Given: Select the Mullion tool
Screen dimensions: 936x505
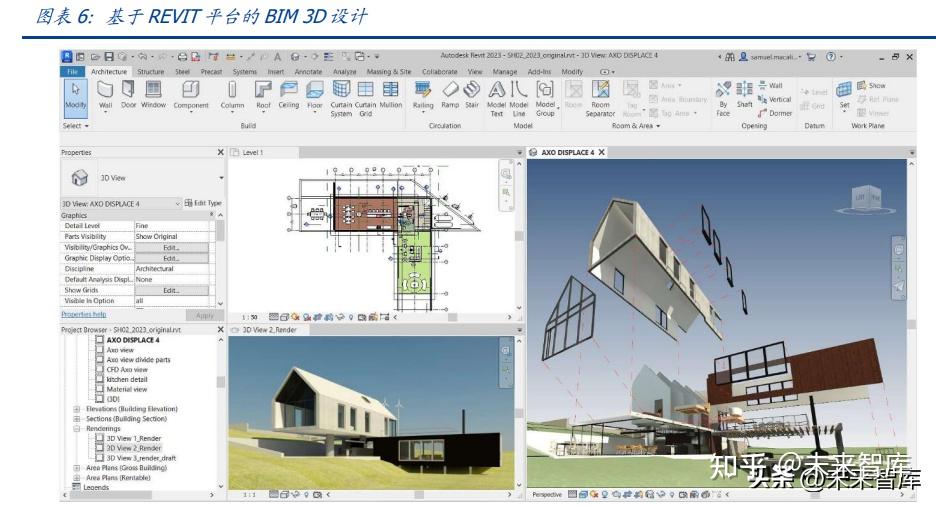Looking at the screenshot, I should pos(390,96).
